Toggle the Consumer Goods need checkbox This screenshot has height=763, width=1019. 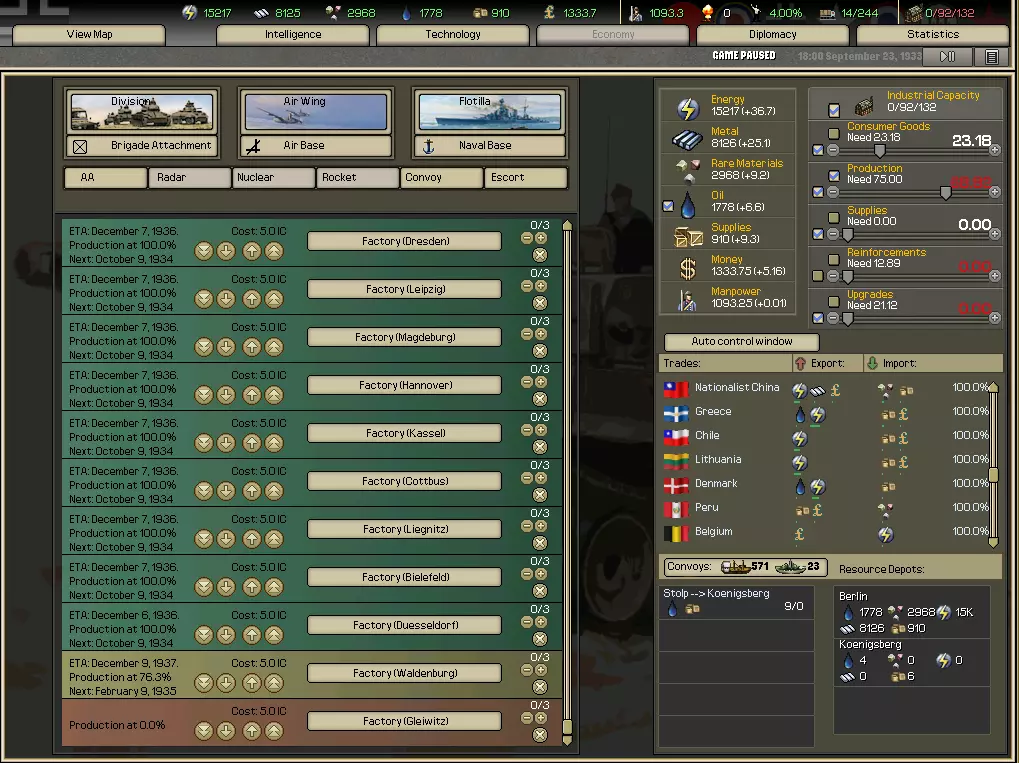[834, 133]
